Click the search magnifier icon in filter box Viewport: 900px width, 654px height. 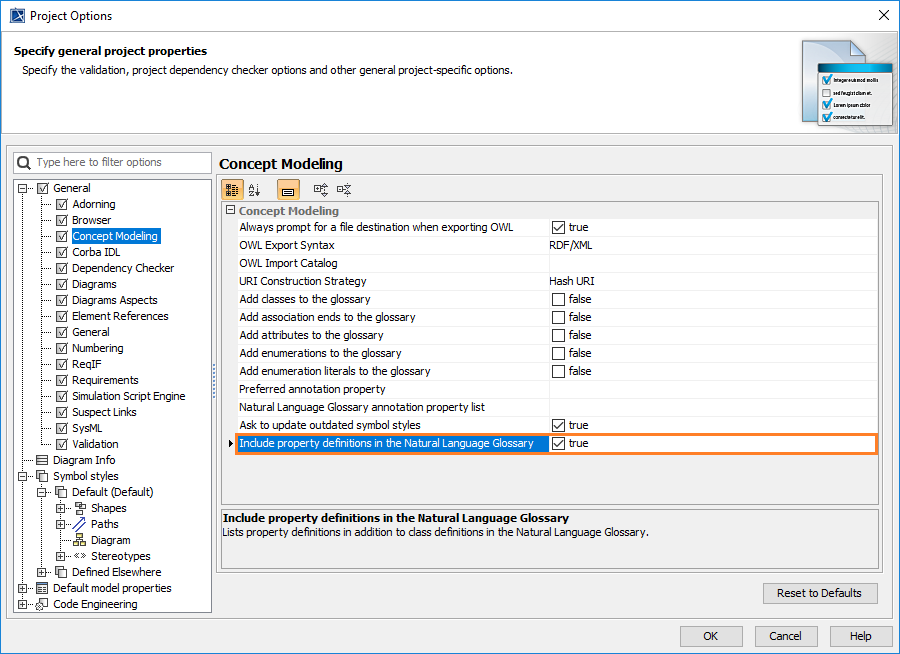pyautogui.click(x=24, y=162)
